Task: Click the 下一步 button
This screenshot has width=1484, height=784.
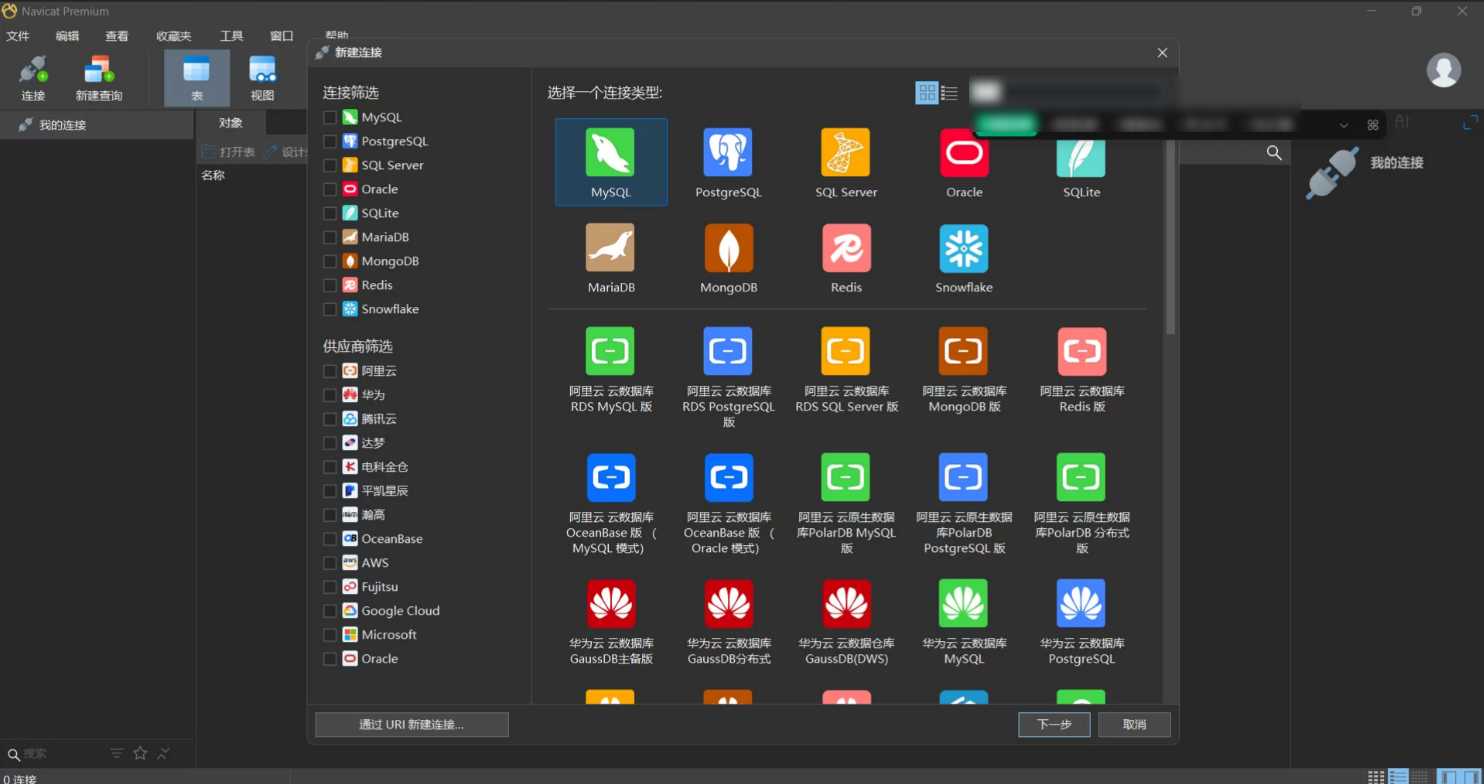Action: [x=1054, y=724]
